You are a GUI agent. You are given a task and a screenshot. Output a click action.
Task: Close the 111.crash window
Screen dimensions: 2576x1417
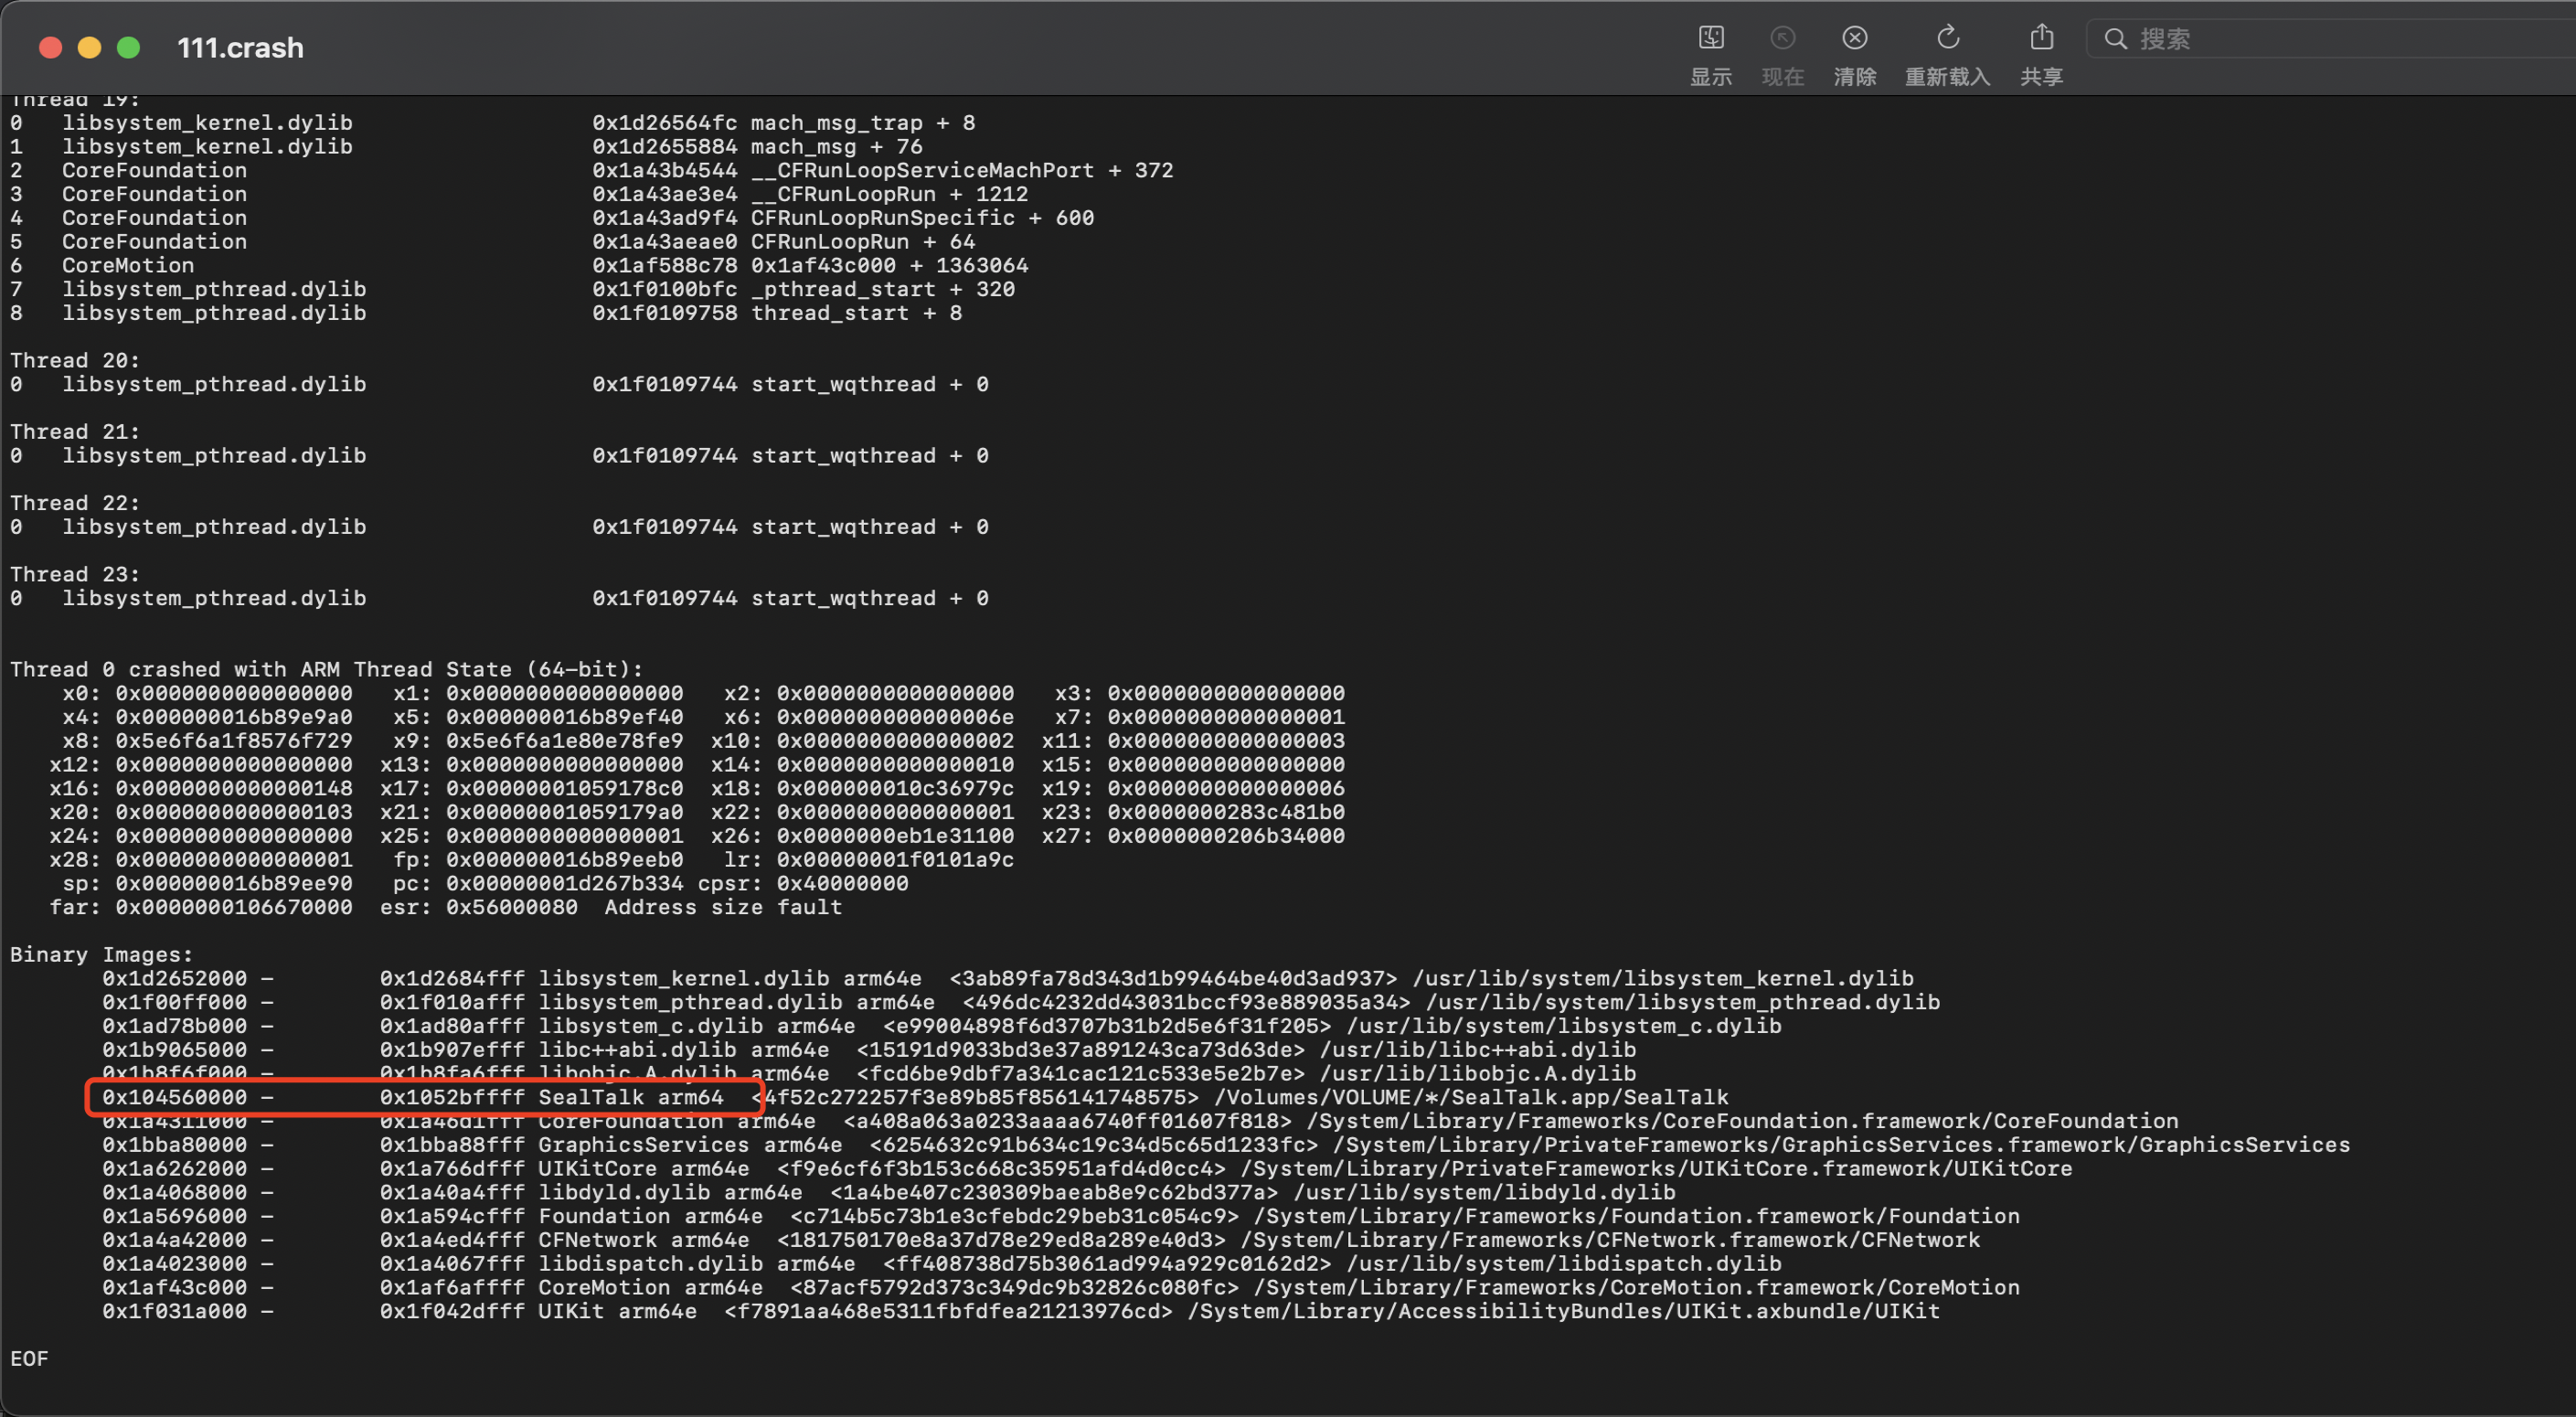click(50, 47)
